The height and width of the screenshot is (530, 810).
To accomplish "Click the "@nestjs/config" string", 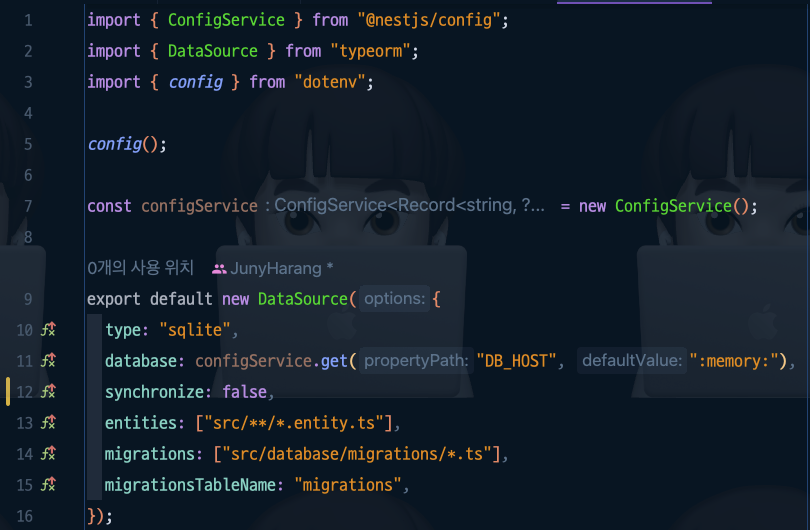I will pos(428,20).
